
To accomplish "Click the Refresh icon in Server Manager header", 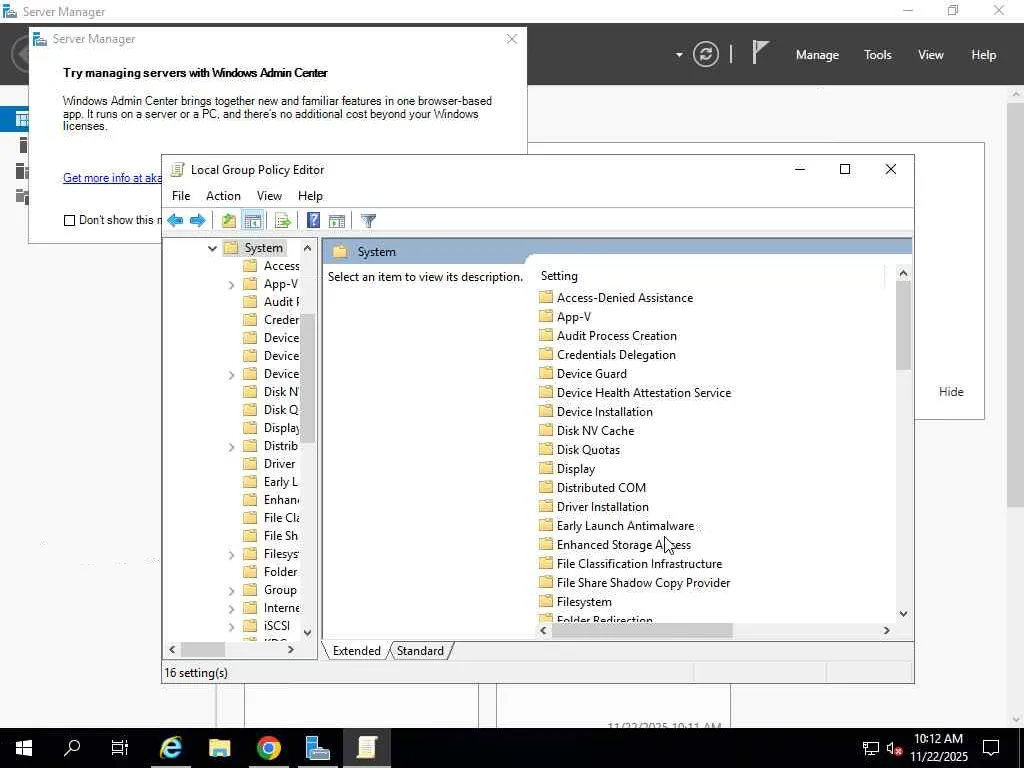I will coord(706,54).
